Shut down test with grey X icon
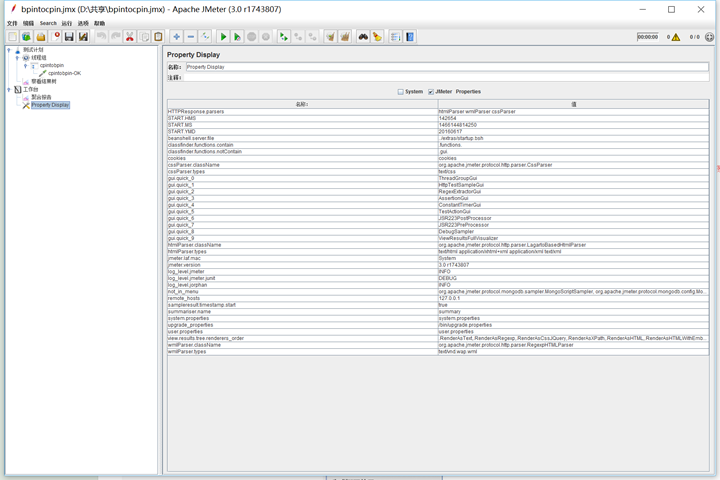 click(x=266, y=37)
